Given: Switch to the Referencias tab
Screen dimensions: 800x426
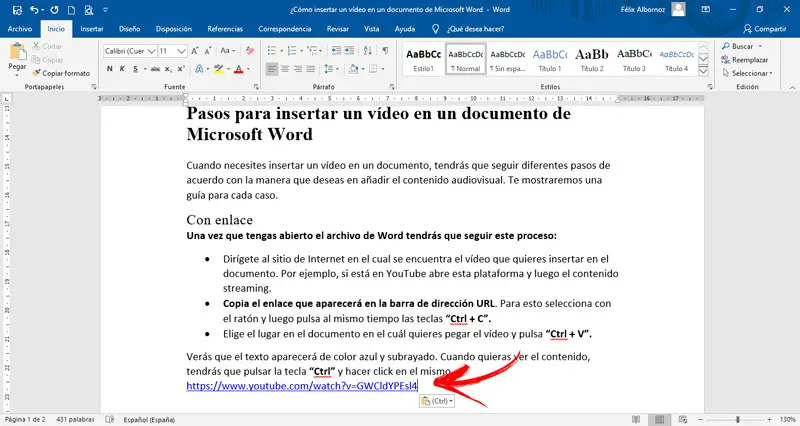Looking at the screenshot, I should (225, 29).
